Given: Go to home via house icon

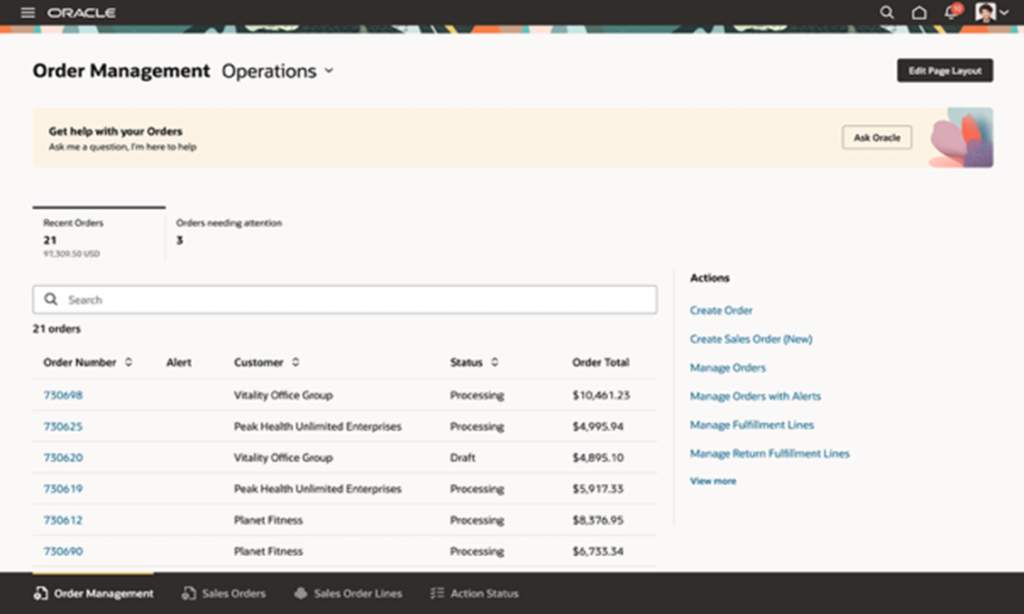Looking at the screenshot, I should [919, 12].
